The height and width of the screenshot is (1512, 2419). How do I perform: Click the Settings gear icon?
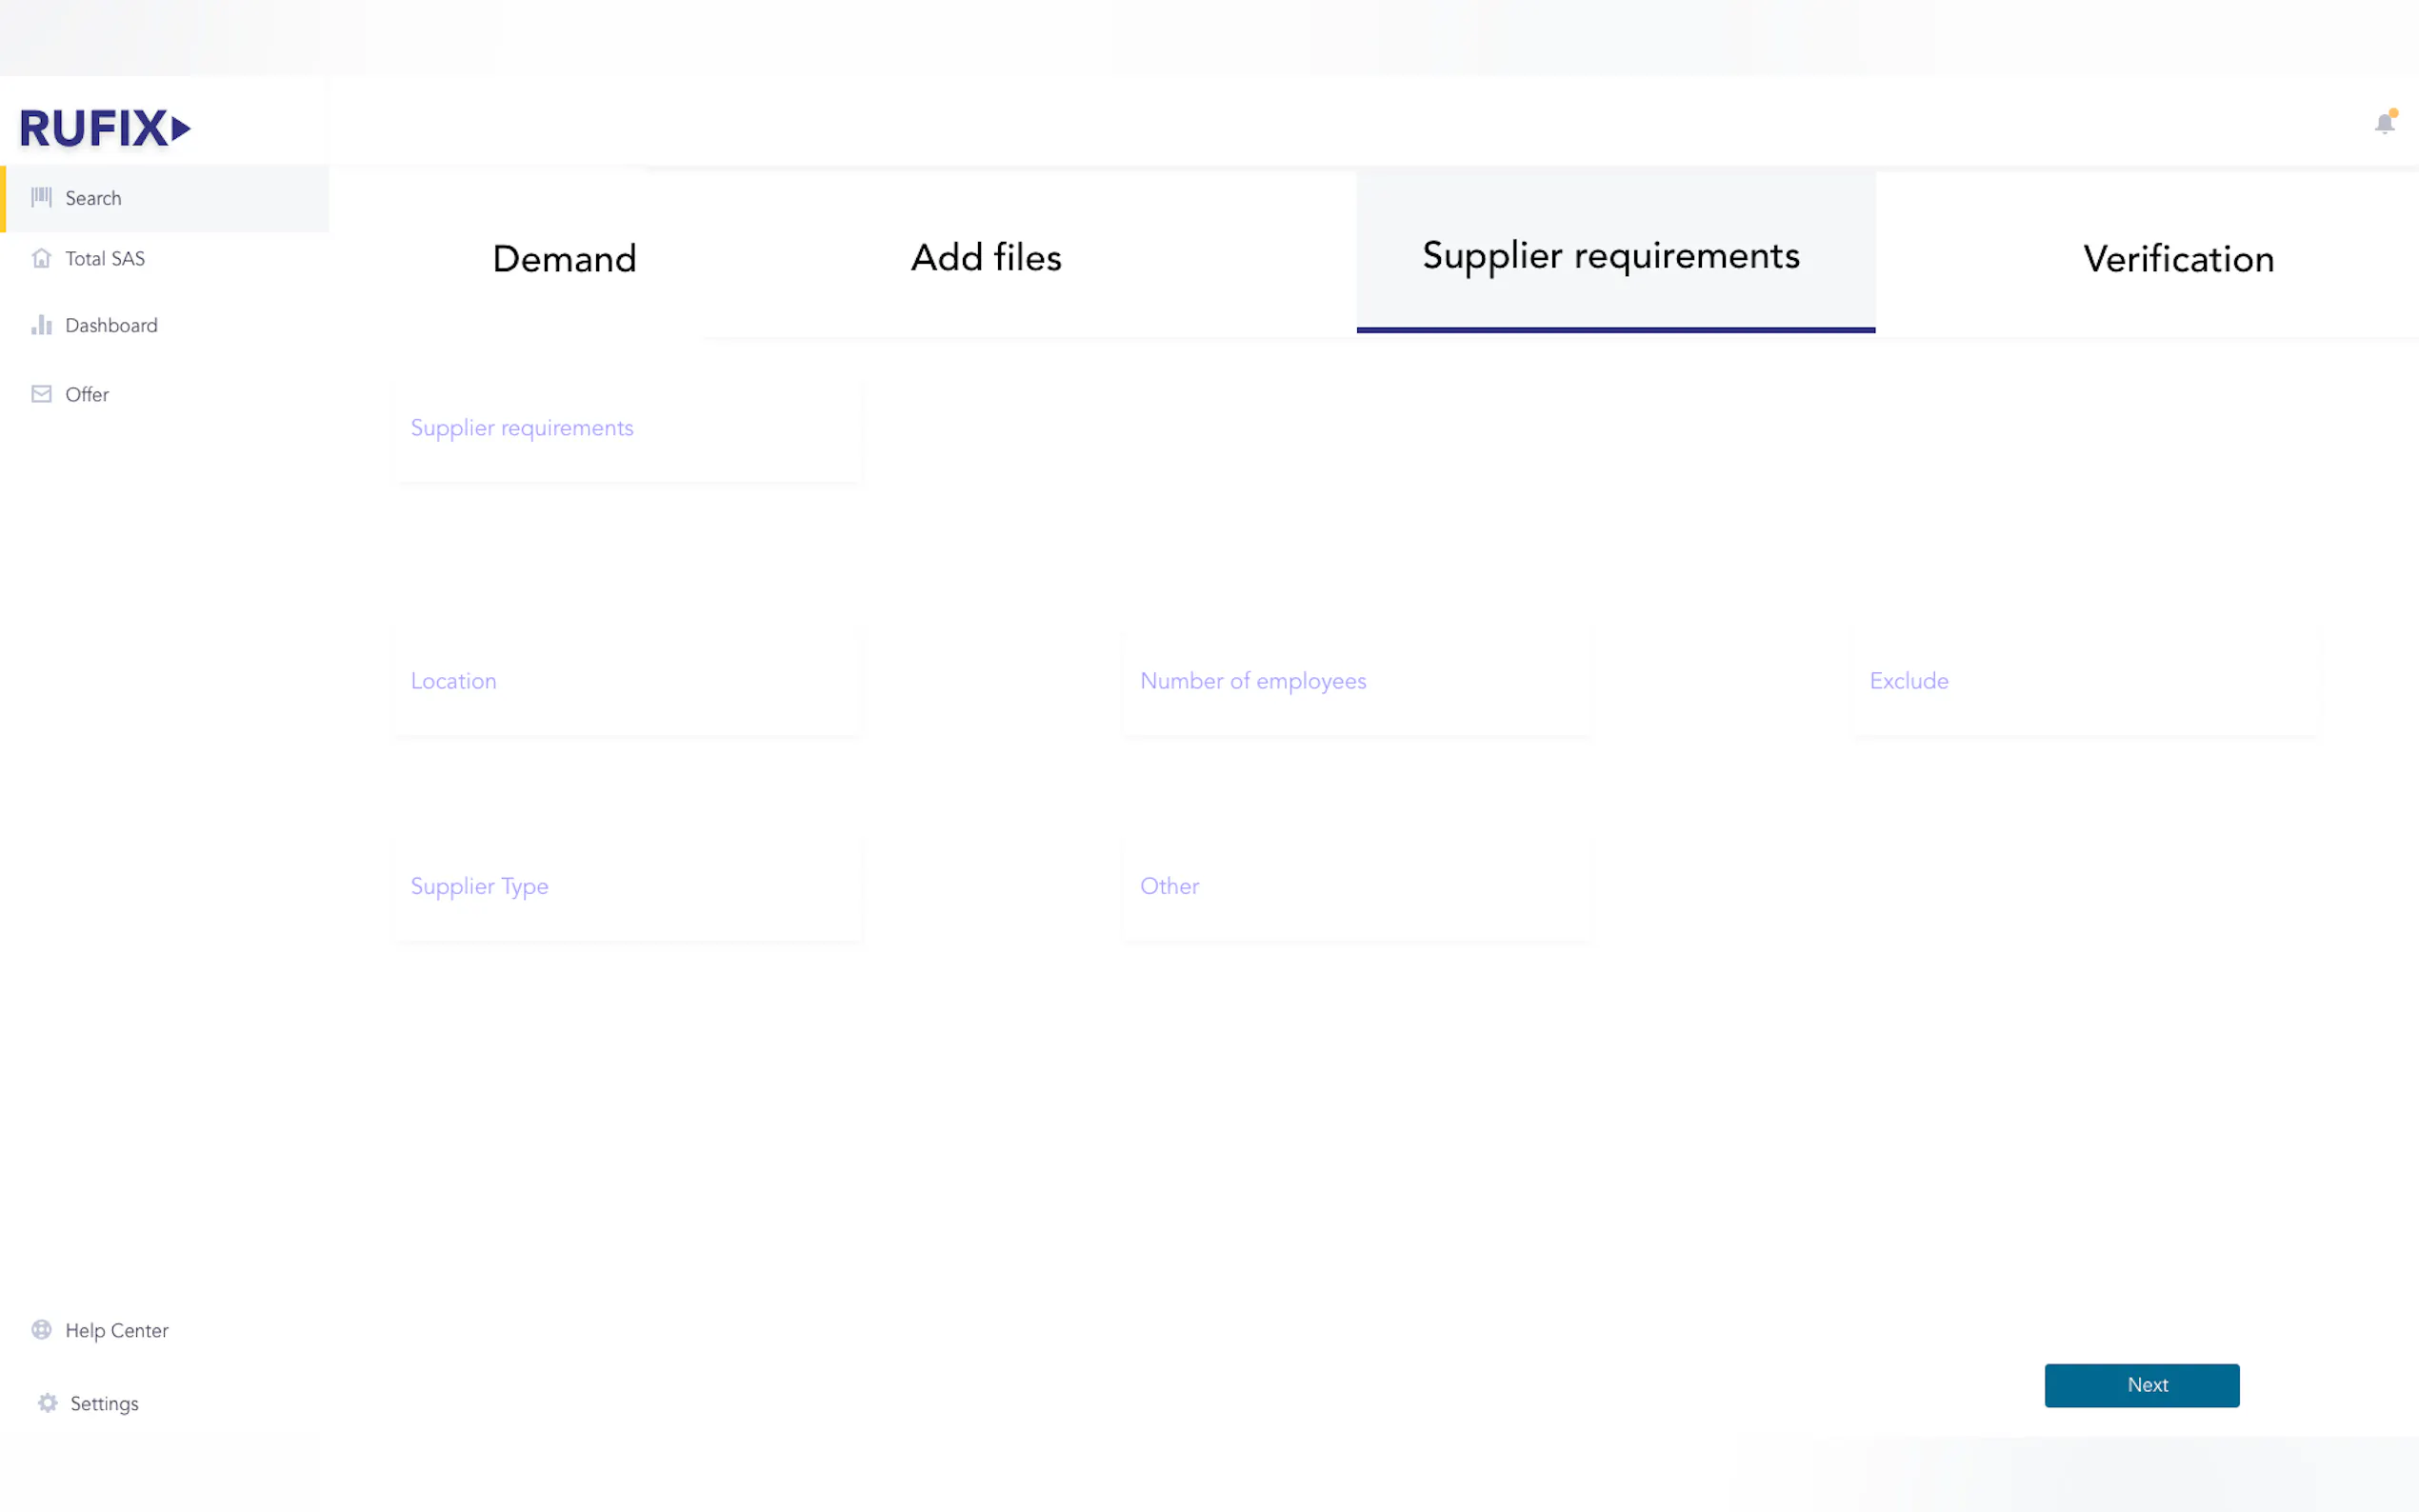click(47, 1402)
